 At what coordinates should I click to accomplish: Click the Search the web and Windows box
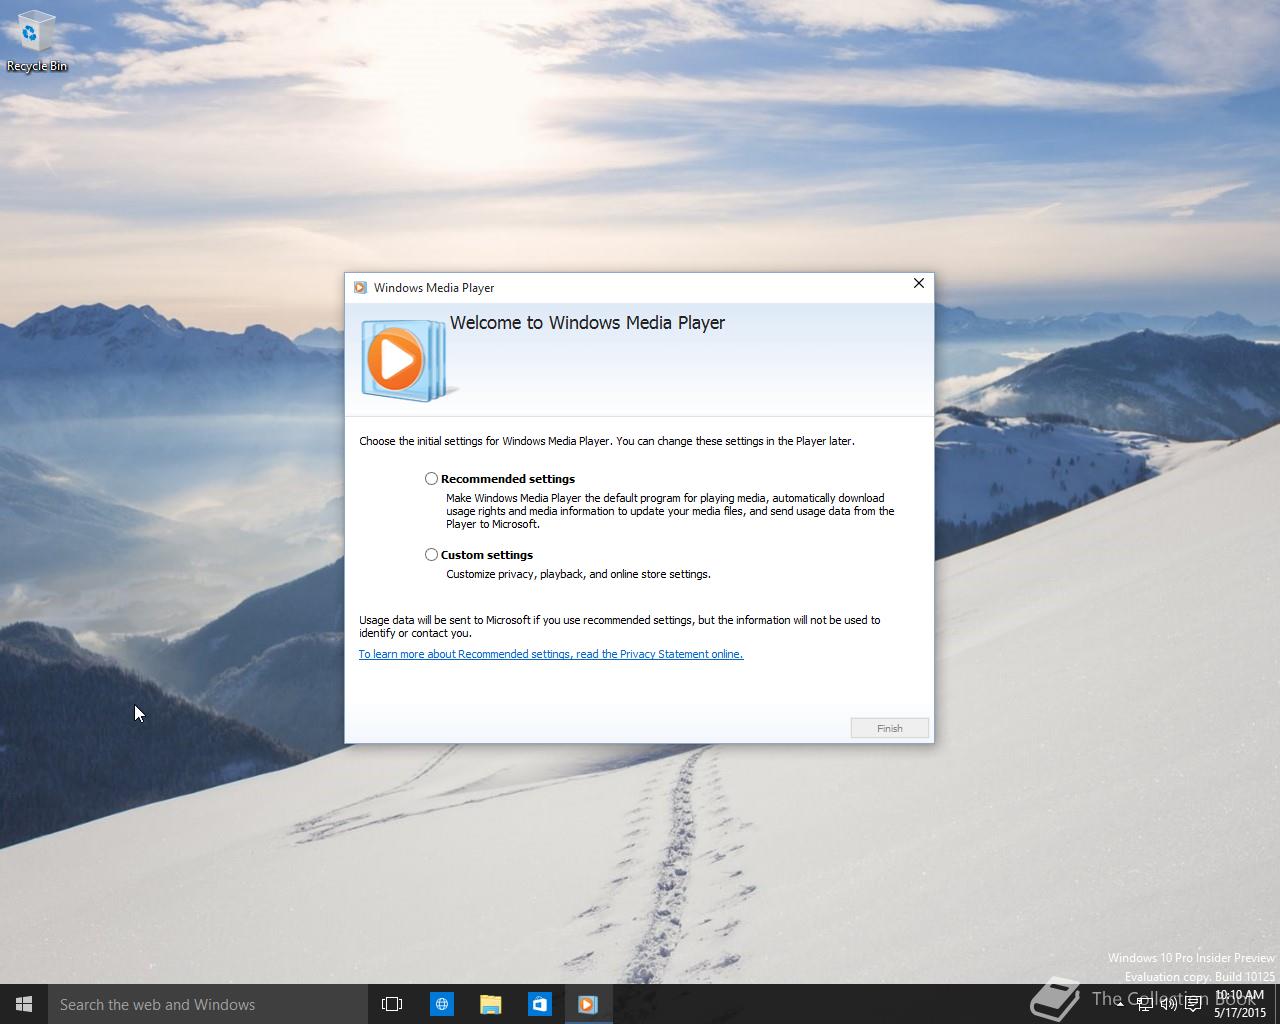click(x=208, y=1004)
